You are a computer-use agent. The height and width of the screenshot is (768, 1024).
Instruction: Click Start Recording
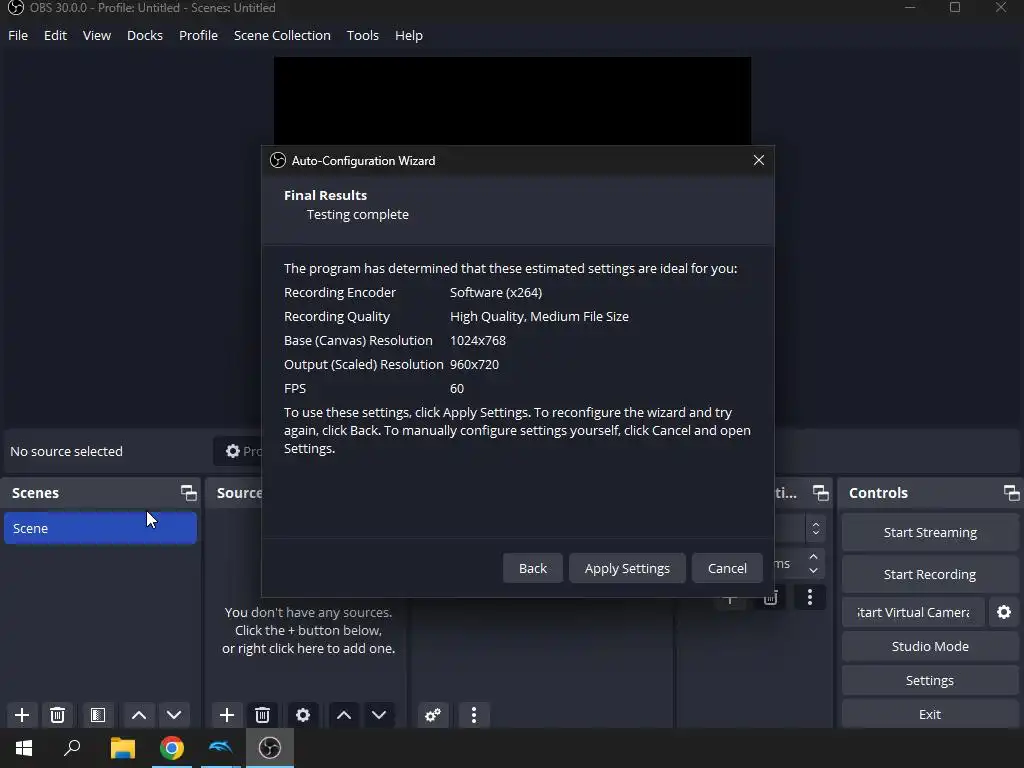(x=930, y=574)
